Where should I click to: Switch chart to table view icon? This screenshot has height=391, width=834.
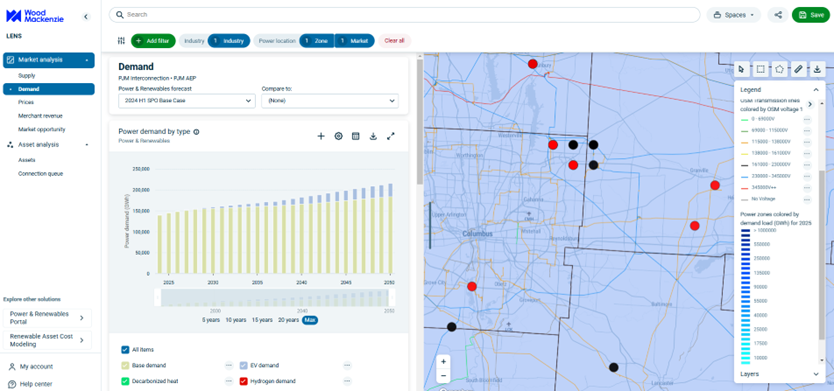356,136
